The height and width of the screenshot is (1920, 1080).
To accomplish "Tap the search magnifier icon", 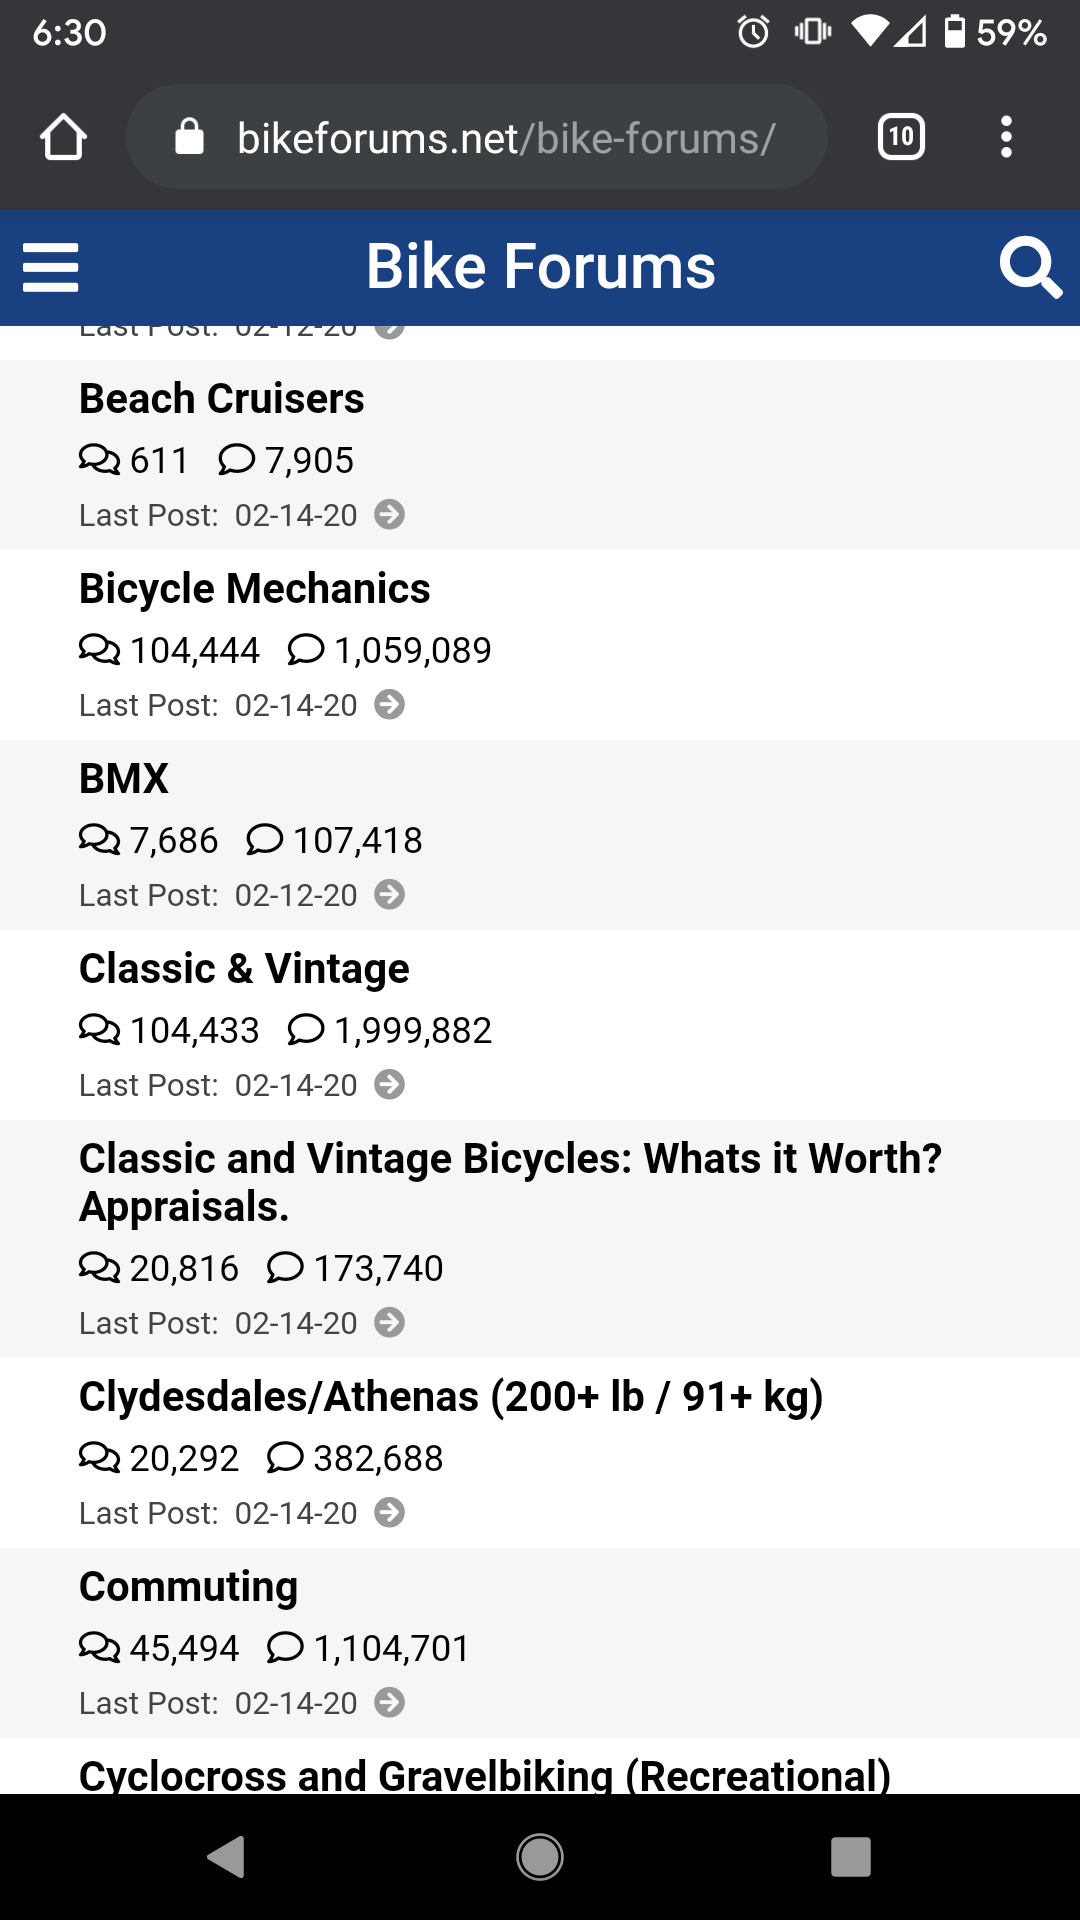I will click(x=1030, y=267).
